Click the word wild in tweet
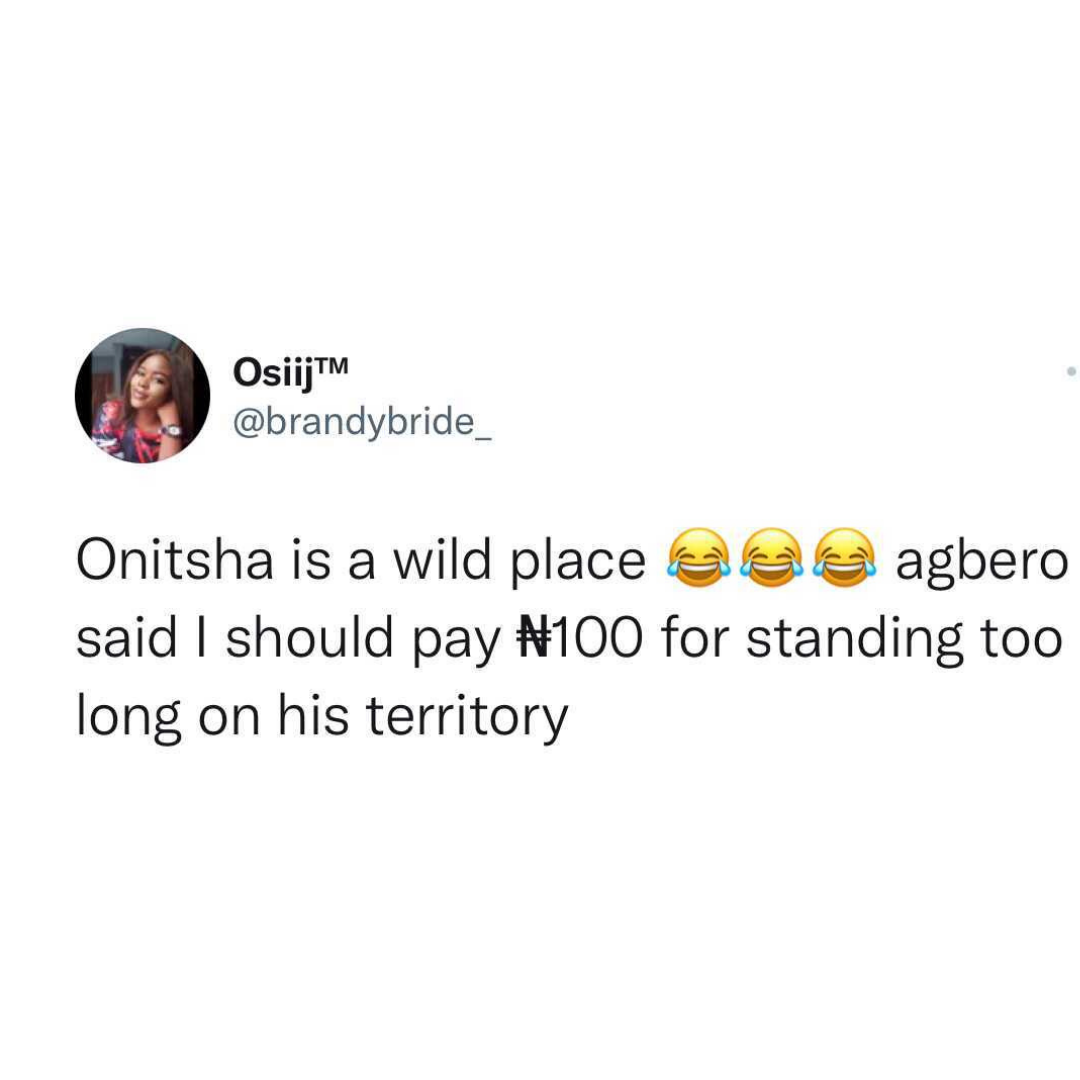The height and width of the screenshot is (1080, 1080). point(442,559)
